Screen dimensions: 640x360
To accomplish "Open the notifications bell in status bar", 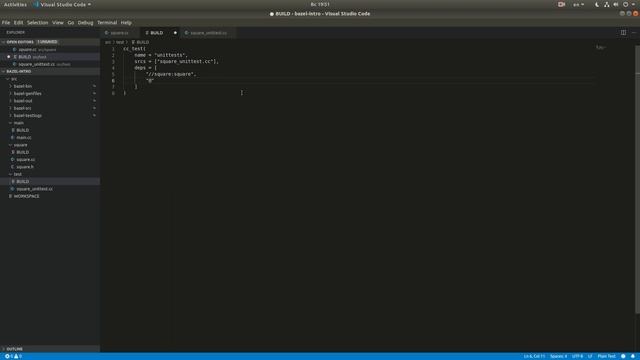I will [633, 356].
